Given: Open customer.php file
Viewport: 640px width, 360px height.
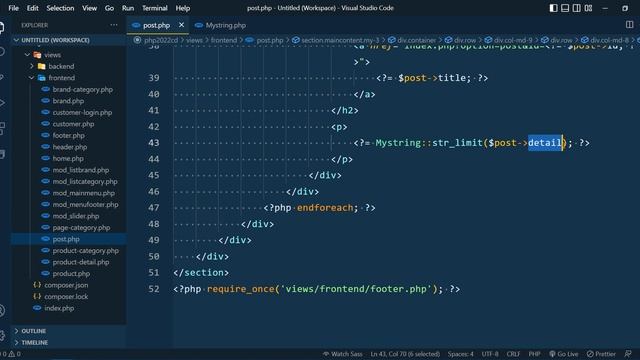Looking at the screenshot, I should click(x=73, y=124).
